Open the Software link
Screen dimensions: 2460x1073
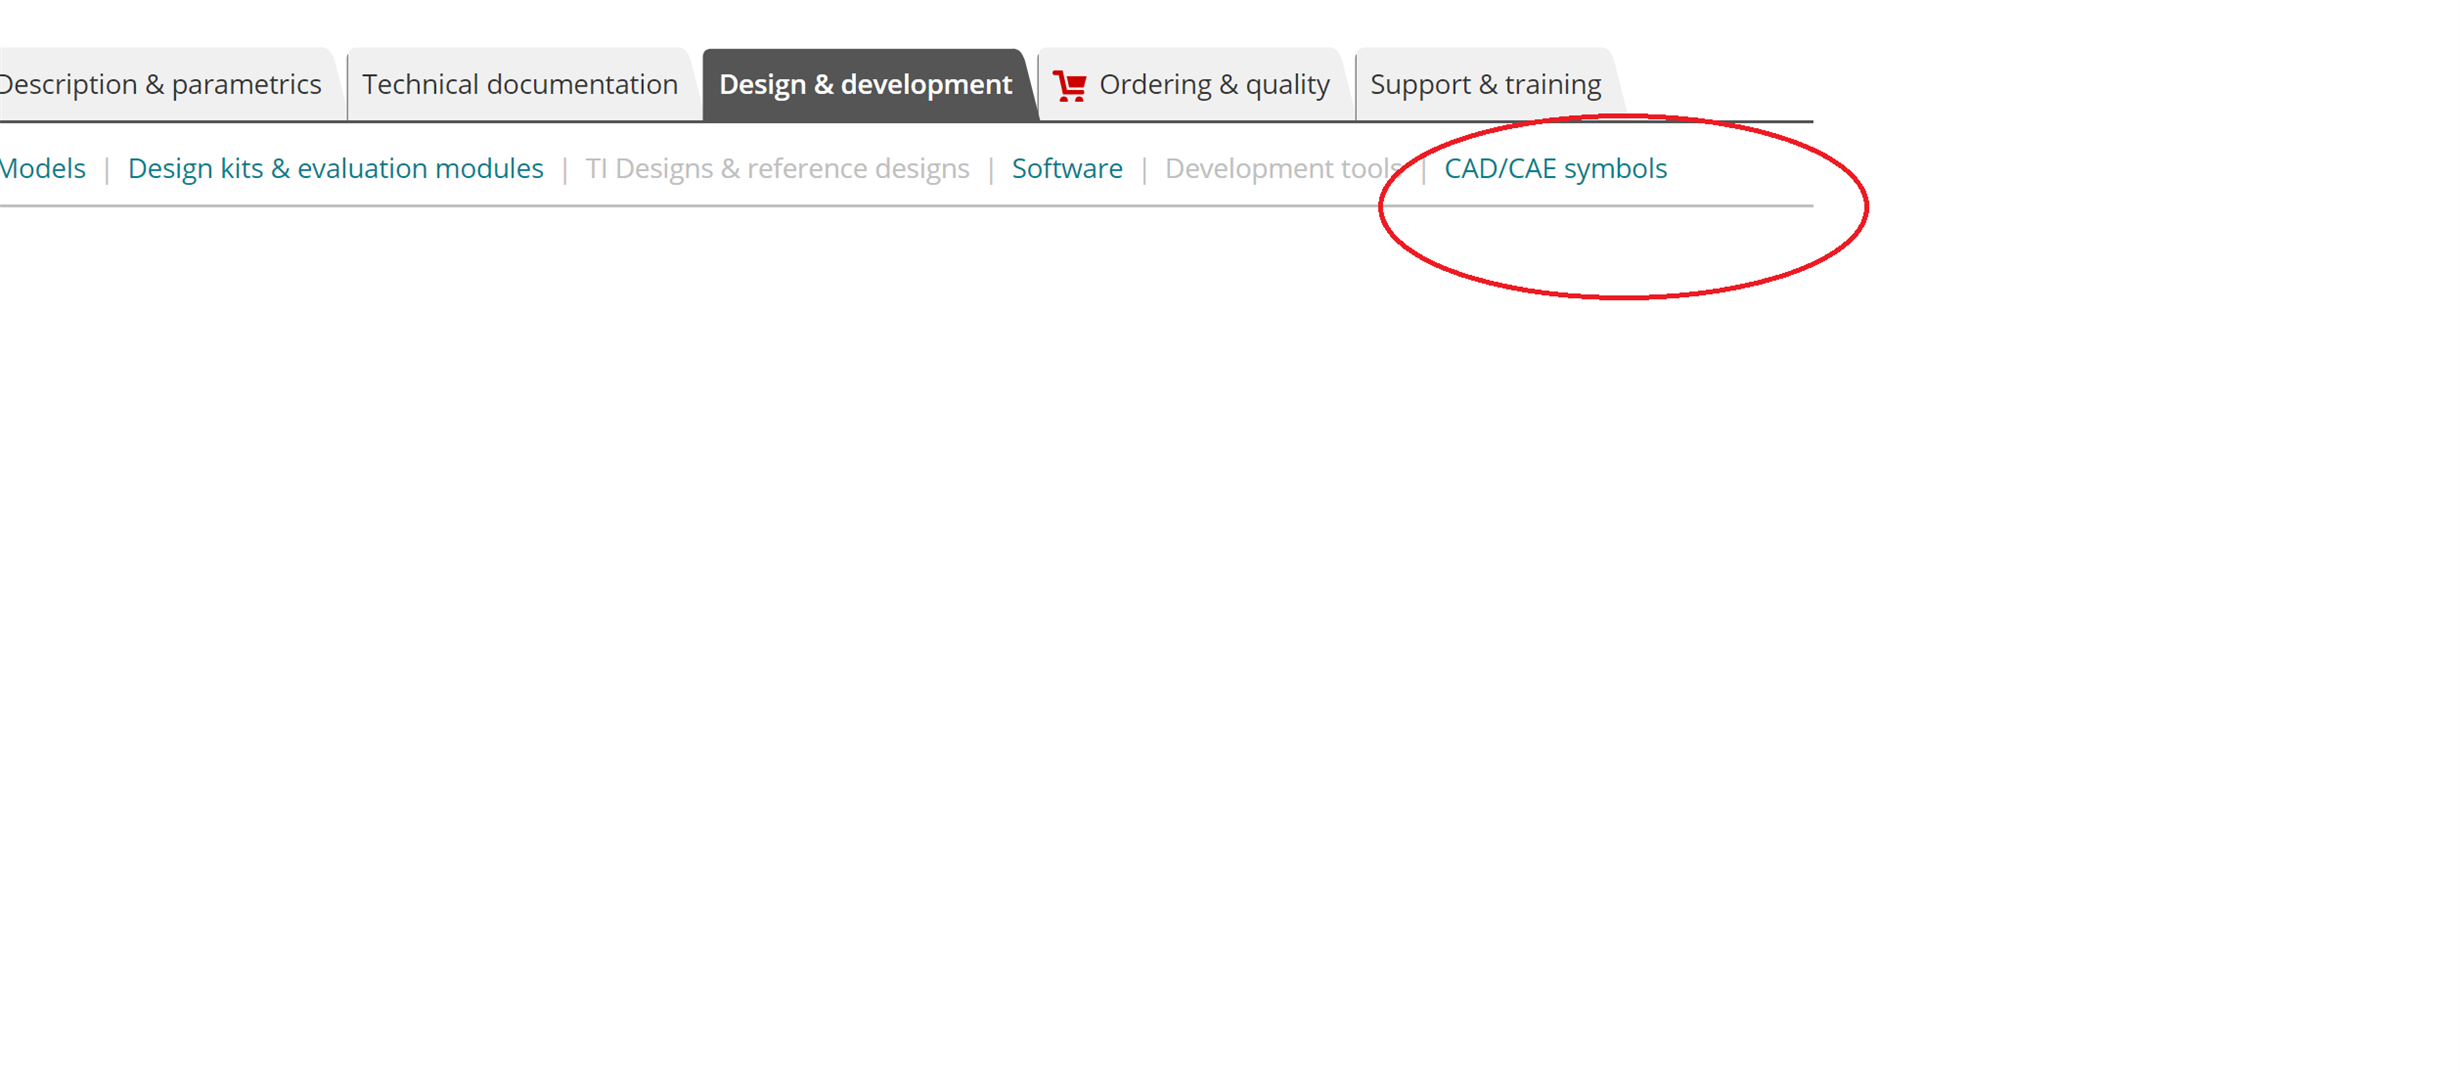click(x=1067, y=168)
